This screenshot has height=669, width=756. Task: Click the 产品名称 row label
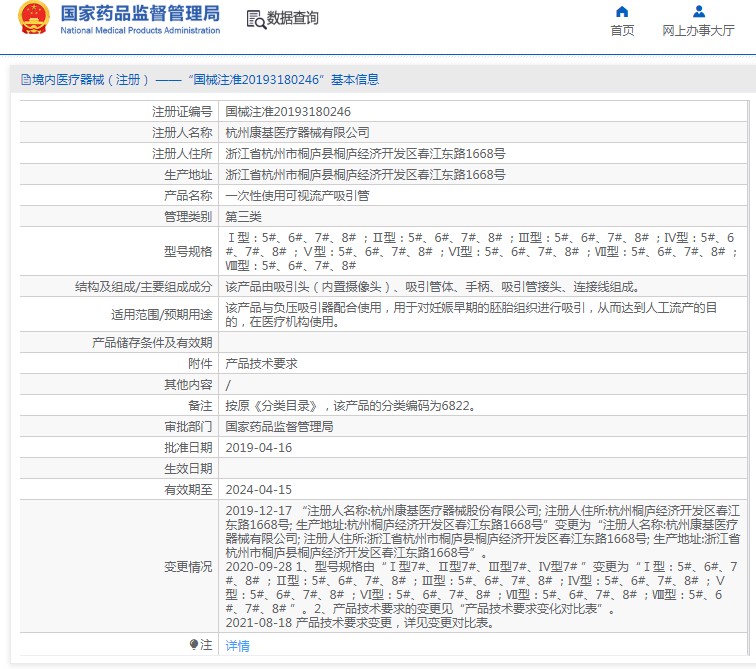pyautogui.click(x=188, y=196)
